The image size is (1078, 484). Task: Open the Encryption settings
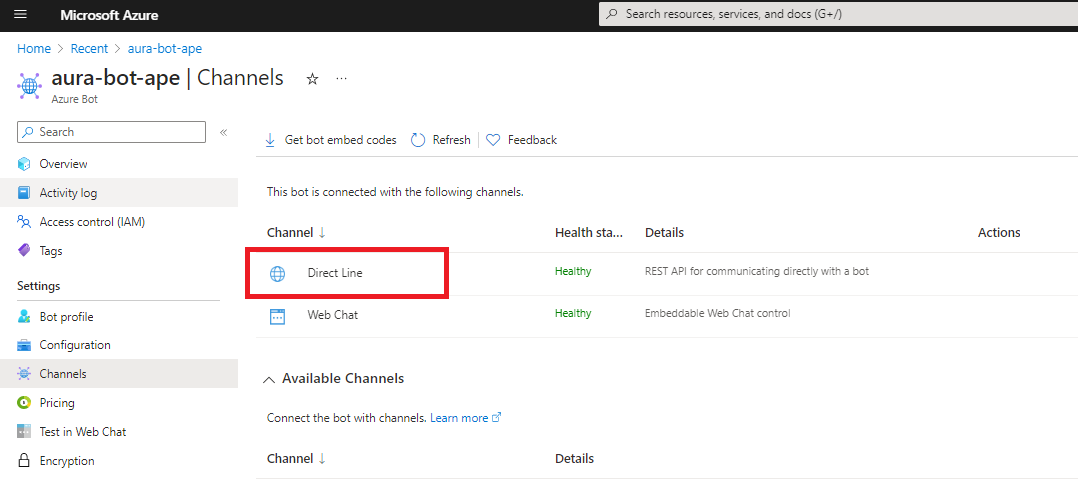pyautogui.click(x=67, y=461)
